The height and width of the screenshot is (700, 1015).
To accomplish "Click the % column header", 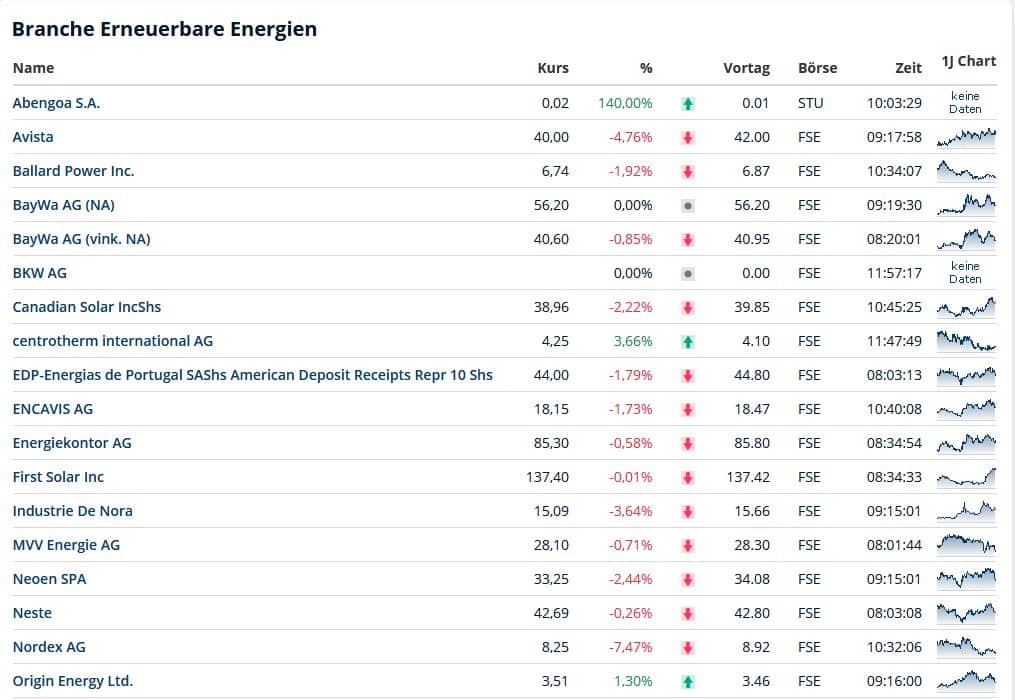I will tap(646, 68).
